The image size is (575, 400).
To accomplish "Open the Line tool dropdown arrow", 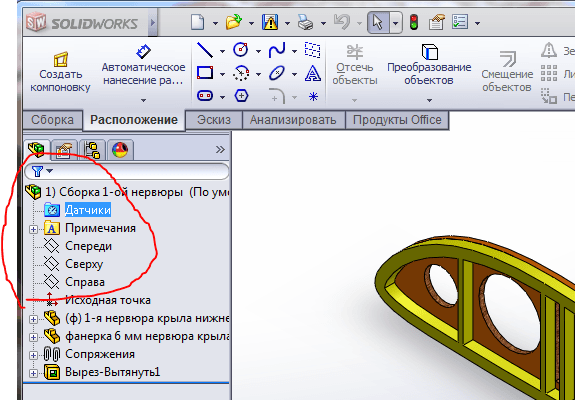I will [x=222, y=51].
